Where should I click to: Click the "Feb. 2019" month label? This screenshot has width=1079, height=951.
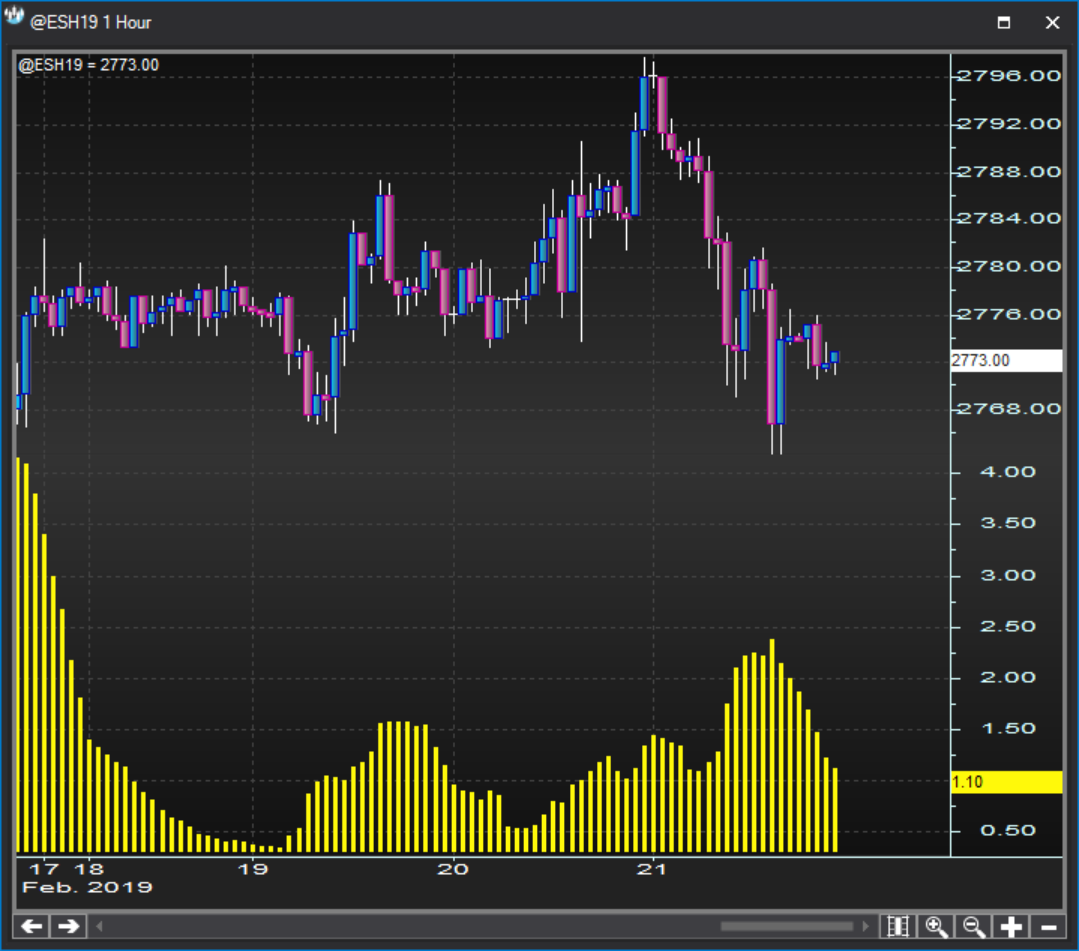coord(87,888)
